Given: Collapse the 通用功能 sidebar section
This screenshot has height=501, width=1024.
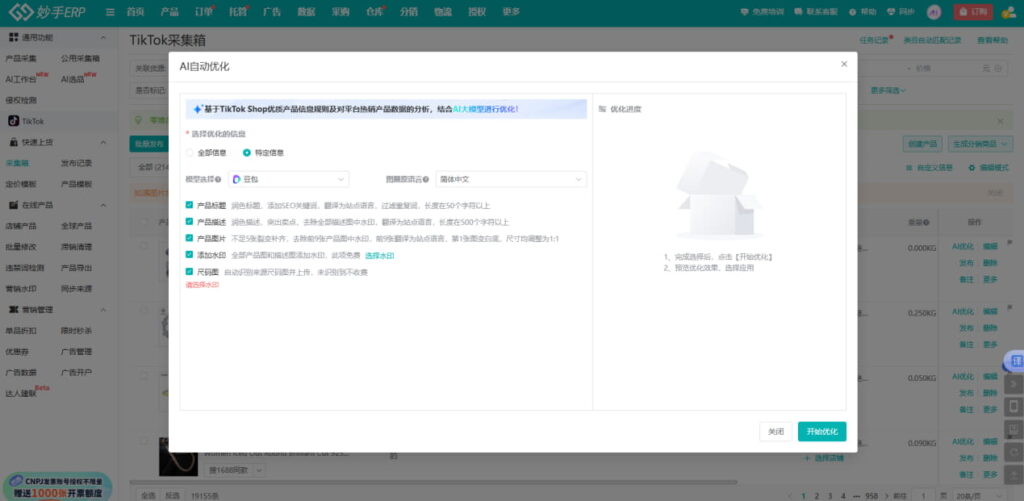Looking at the screenshot, I should [103, 38].
